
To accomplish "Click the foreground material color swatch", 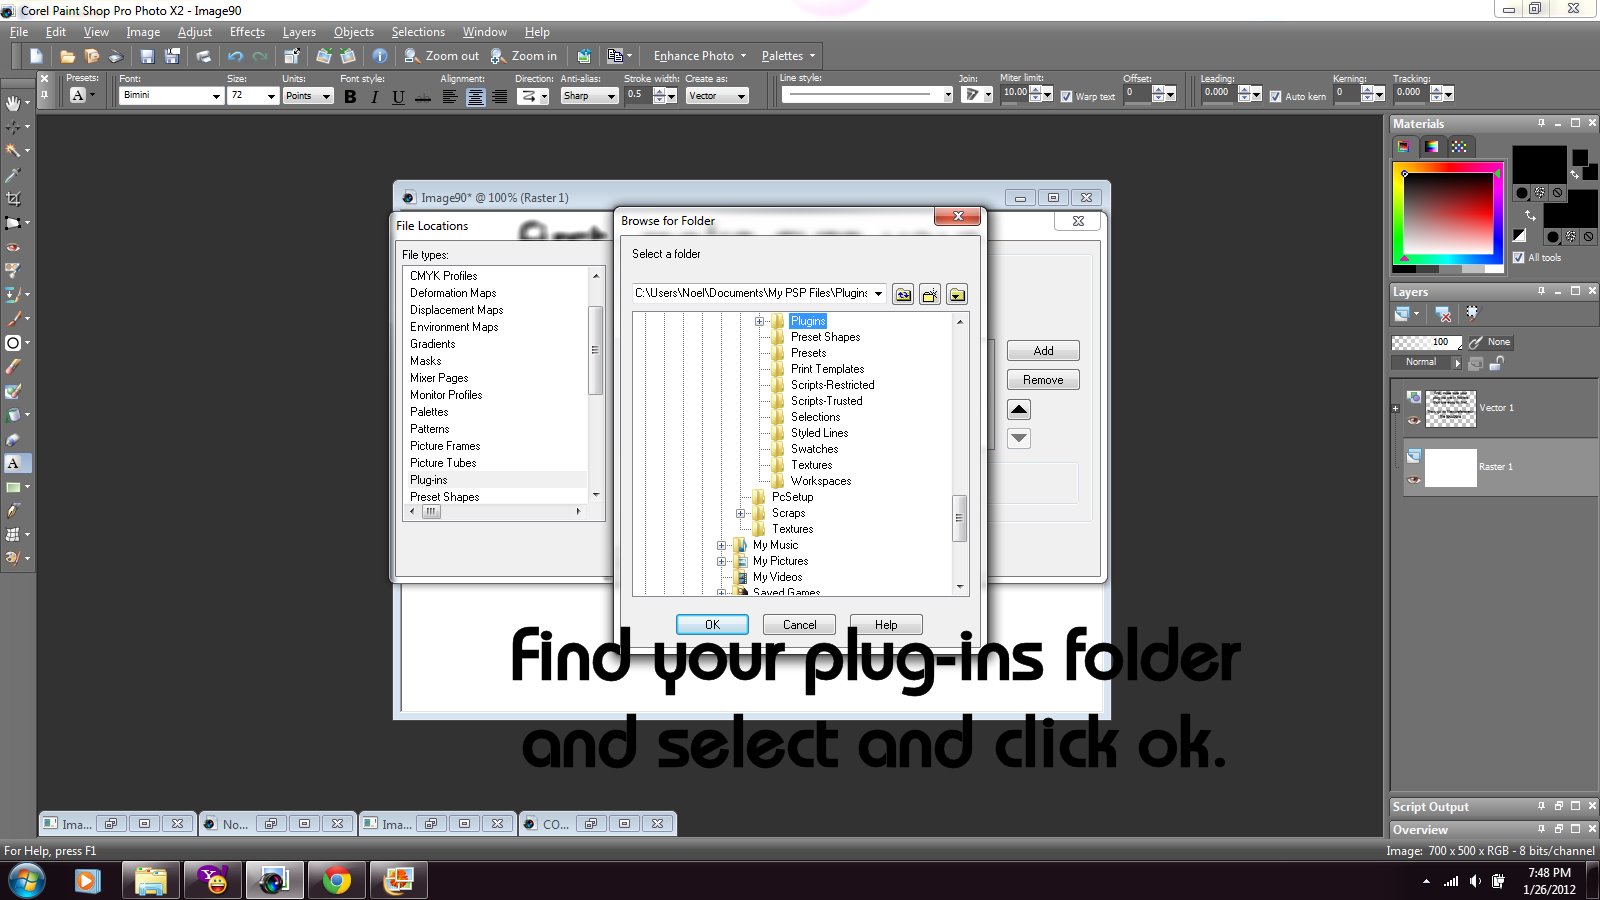I will coord(1539,163).
